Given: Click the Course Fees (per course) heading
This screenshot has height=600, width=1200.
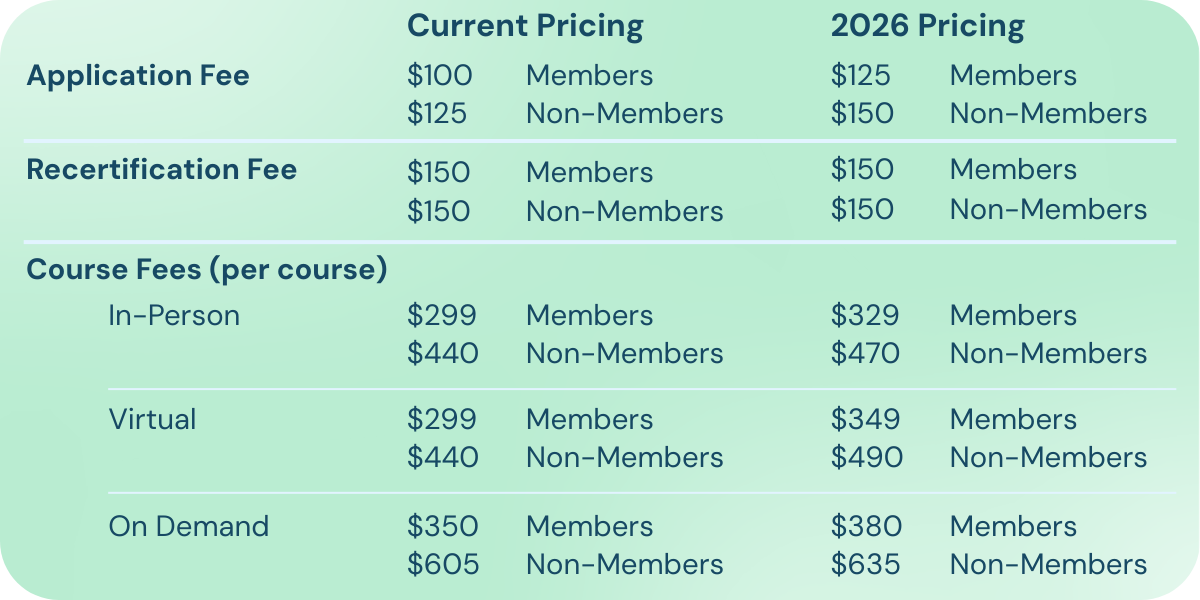Looking at the screenshot, I should click(x=206, y=270).
